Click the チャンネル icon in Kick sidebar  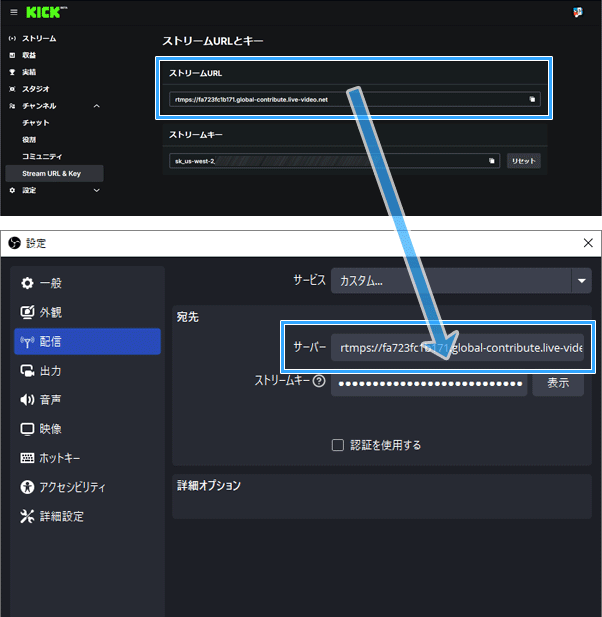12,106
